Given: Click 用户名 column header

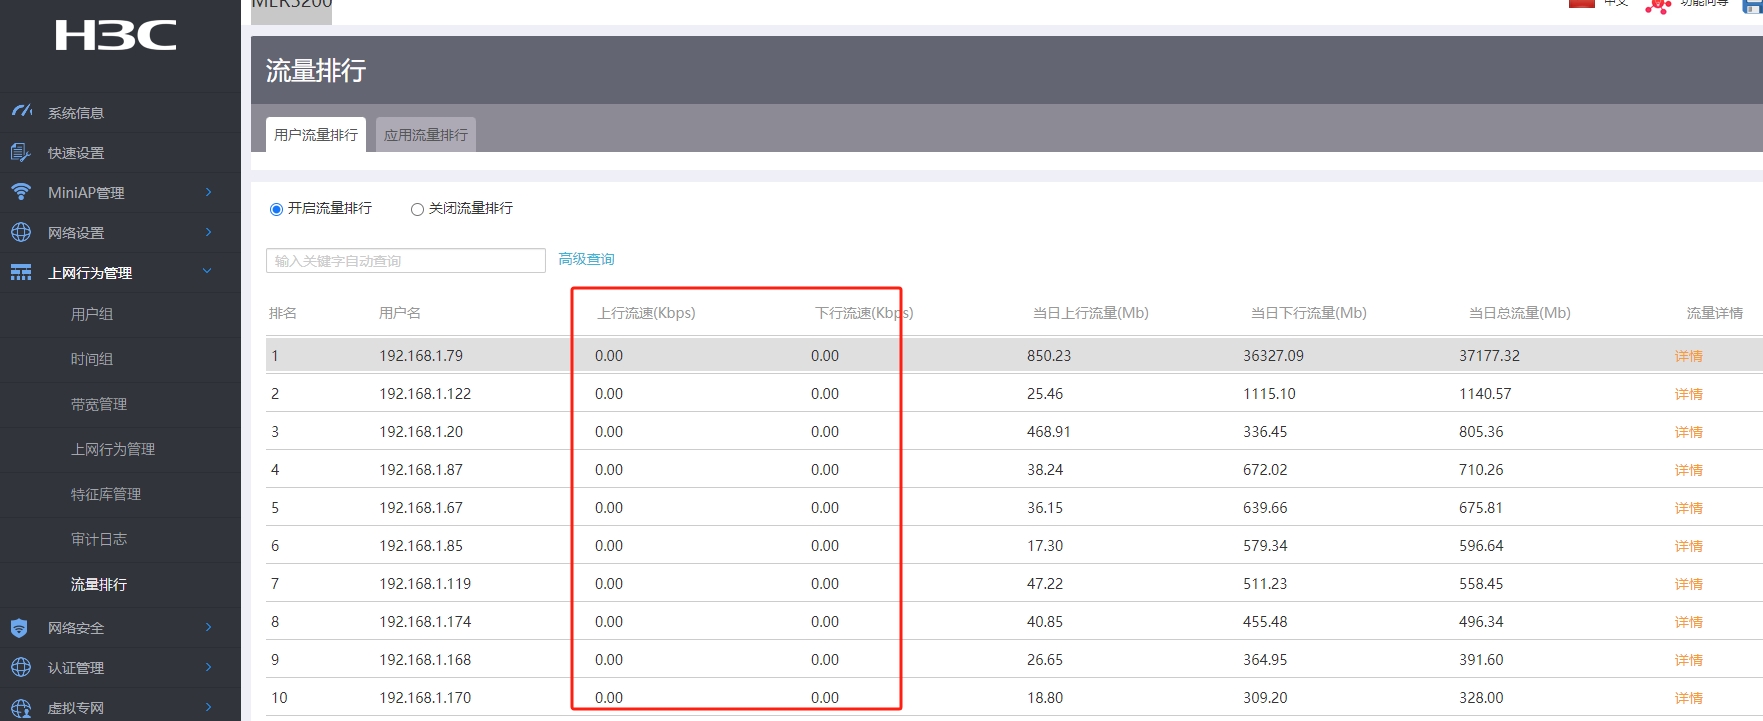Looking at the screenshot, I should point(400,313).
